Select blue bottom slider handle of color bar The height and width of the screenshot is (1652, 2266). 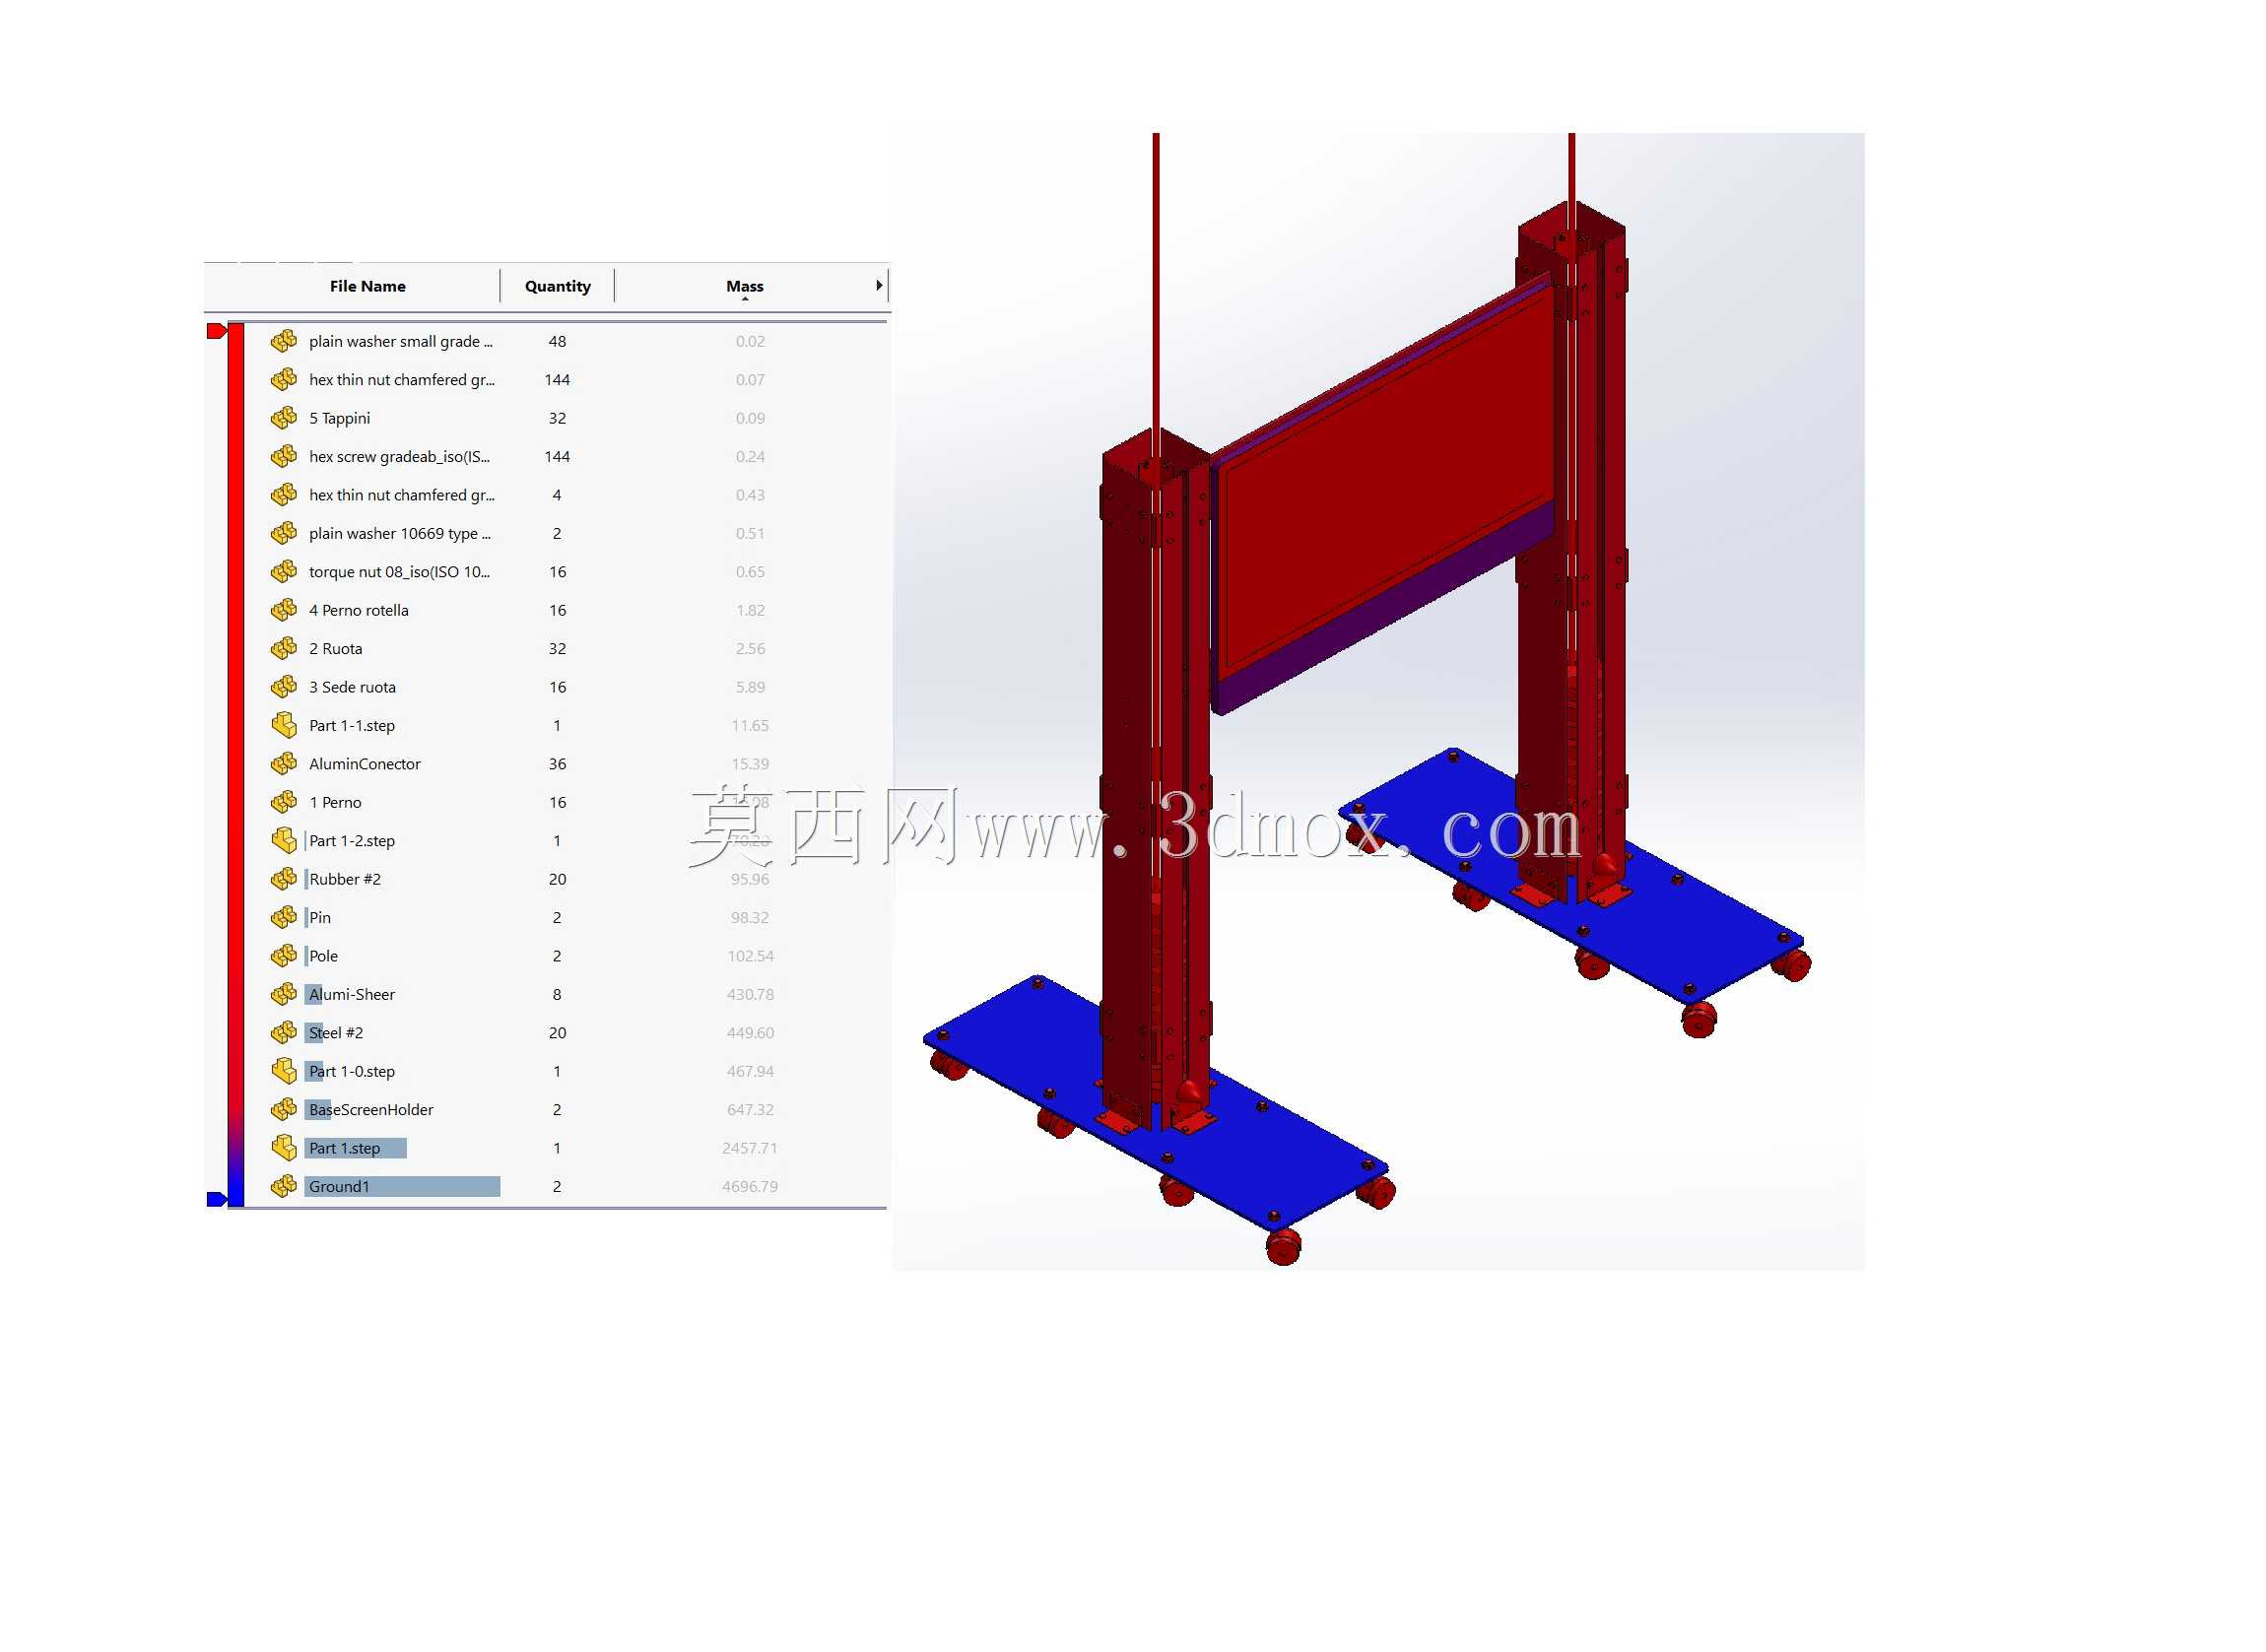point(216,1199)
